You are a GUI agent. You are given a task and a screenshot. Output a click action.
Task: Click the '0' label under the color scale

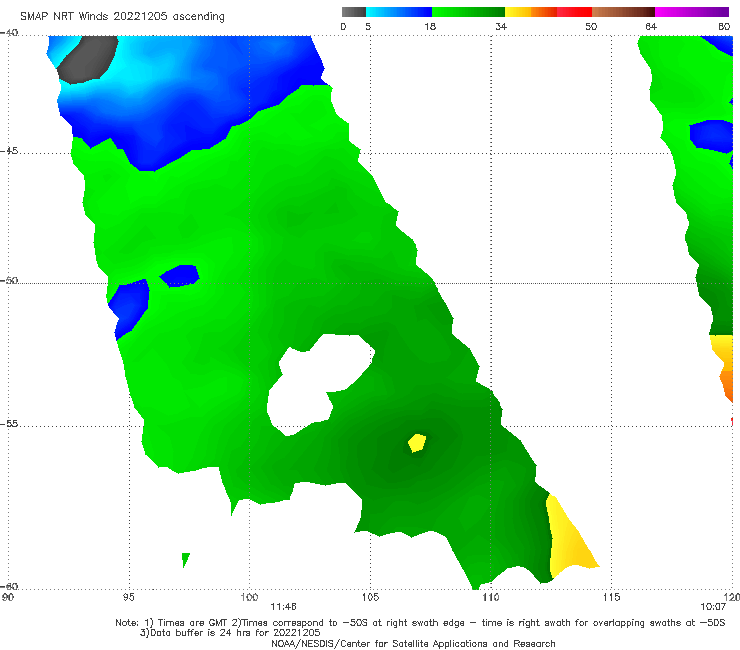(x=343, y=26)
